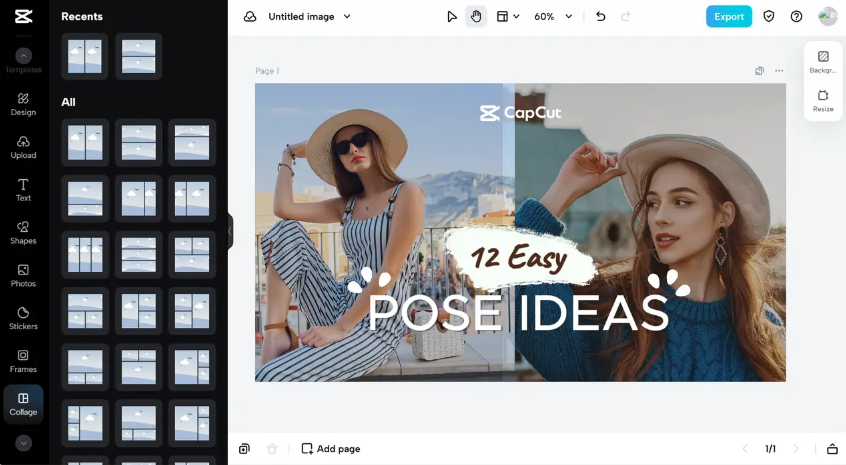
Task: Click the 1/1 page indicator
Action: pyautogui.click(x=770, y=449)
